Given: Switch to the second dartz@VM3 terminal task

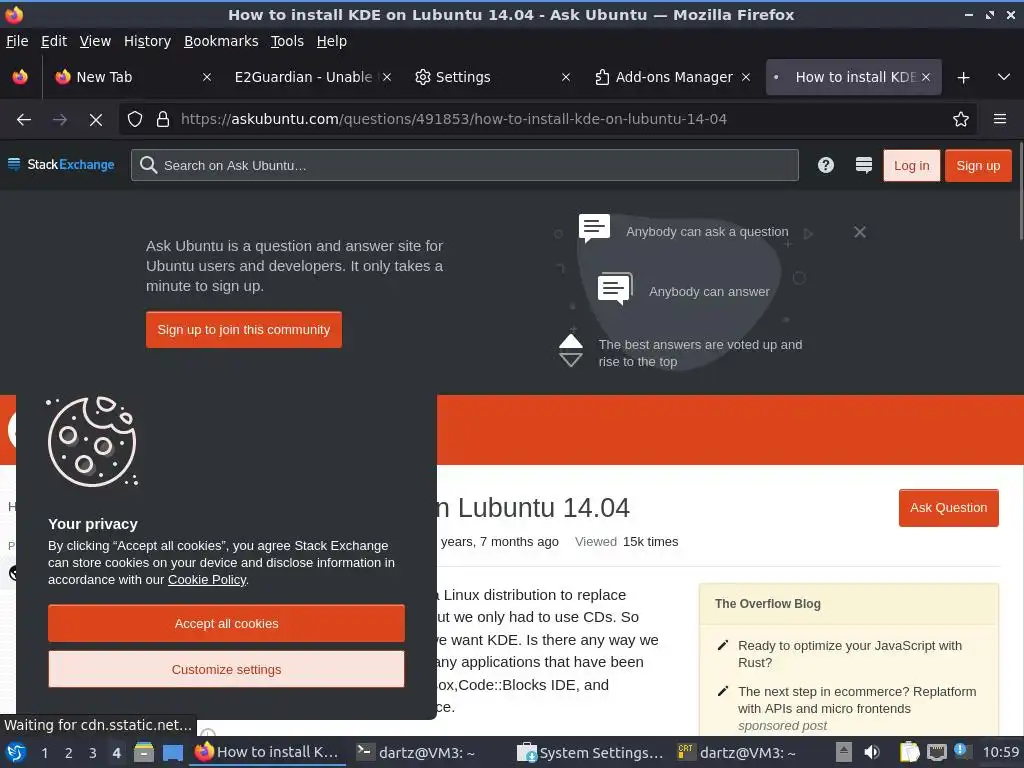Looking at the screenshot, I should (737, 752).
